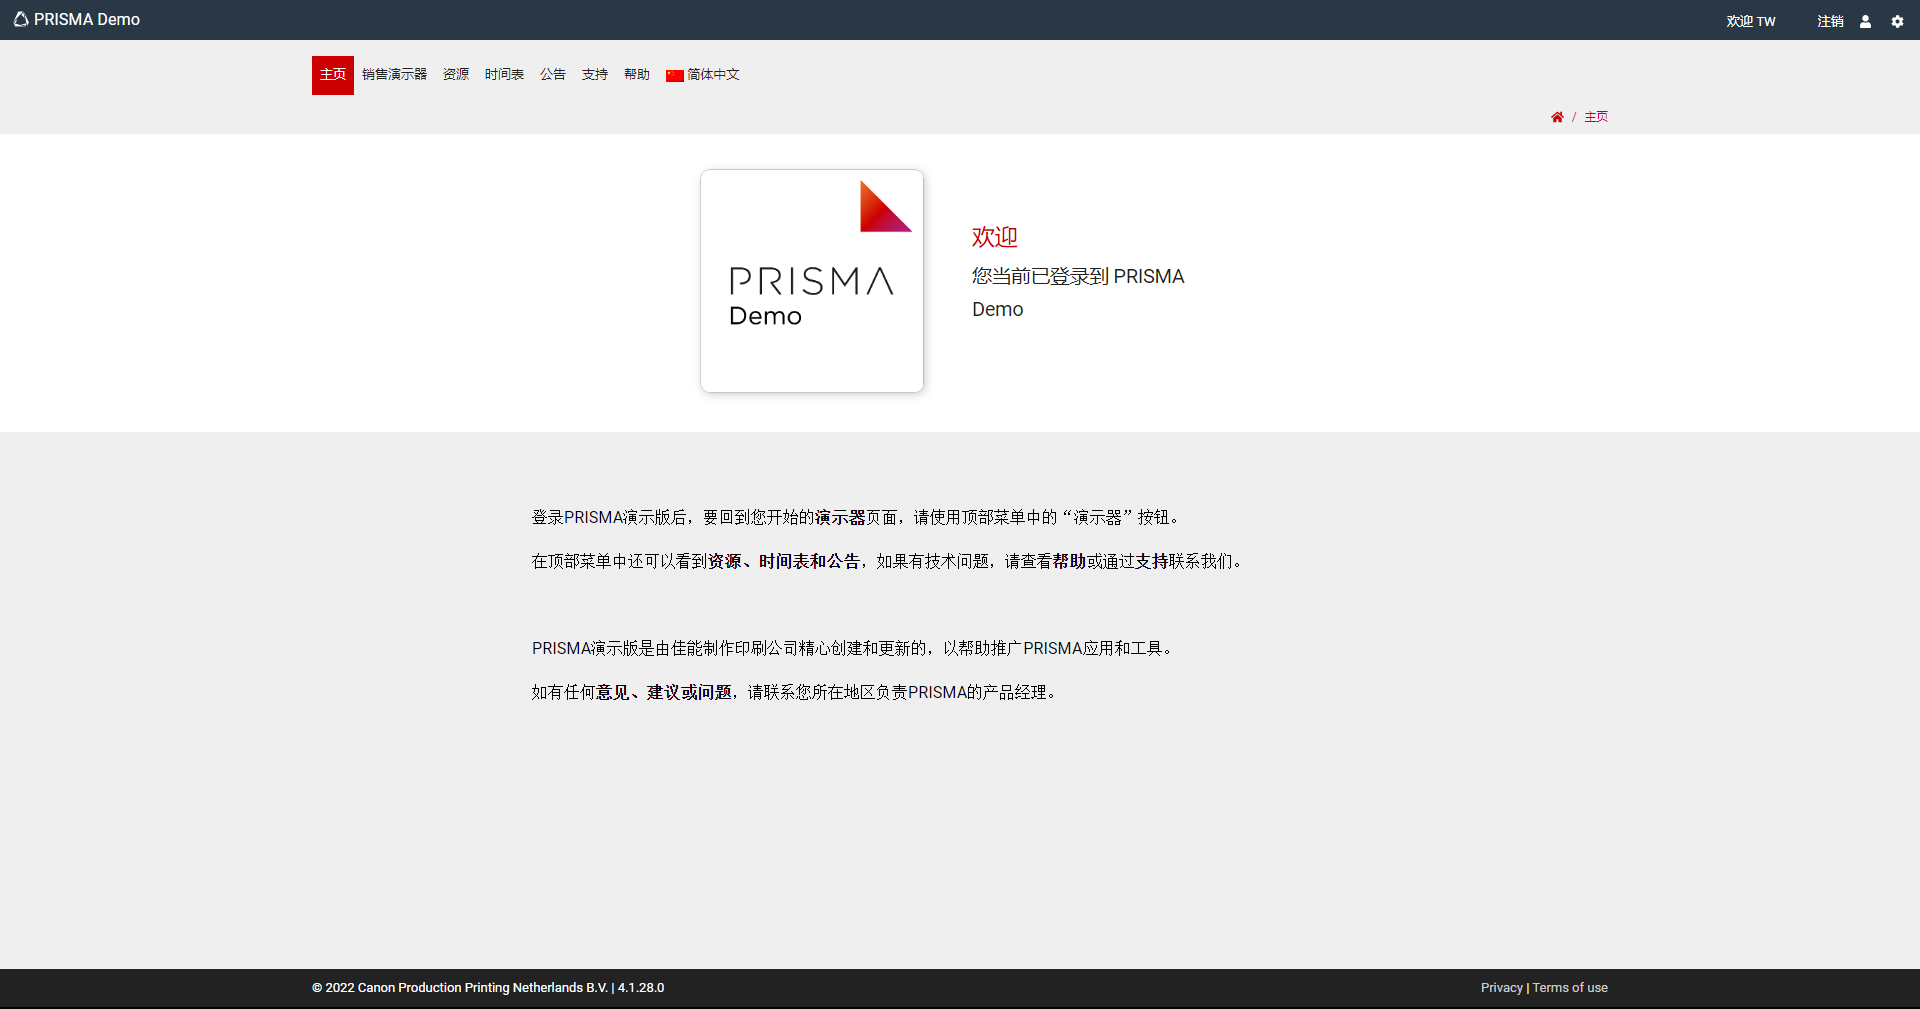The width and height of the screenshot is (1920, 1009).
Task: Open the 帮助 menu item
Action: click(x=637, y=75)
